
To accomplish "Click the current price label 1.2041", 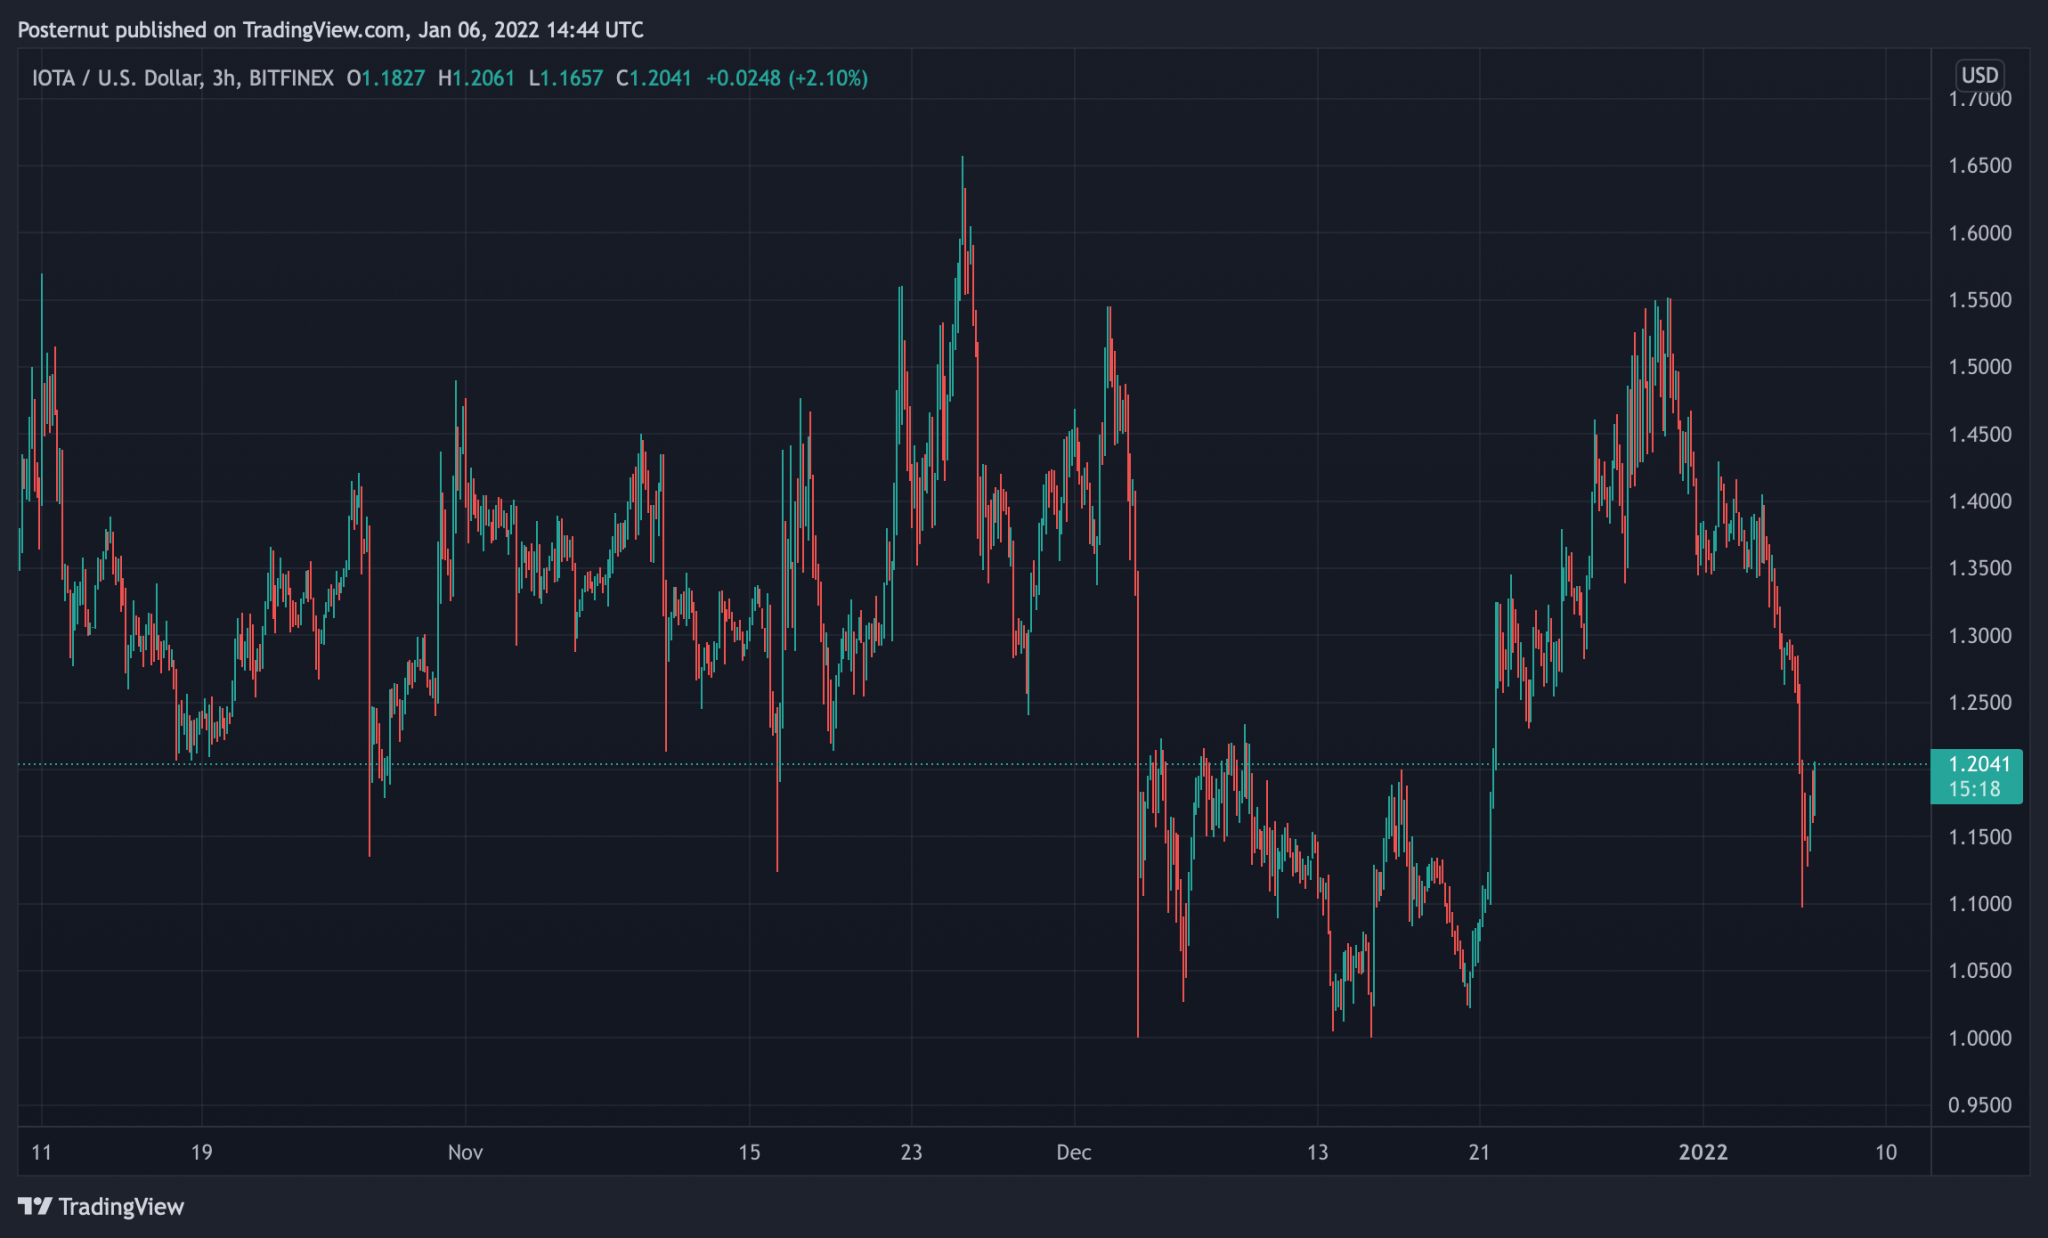I will pyautogui.click(x=1978, y=765).
